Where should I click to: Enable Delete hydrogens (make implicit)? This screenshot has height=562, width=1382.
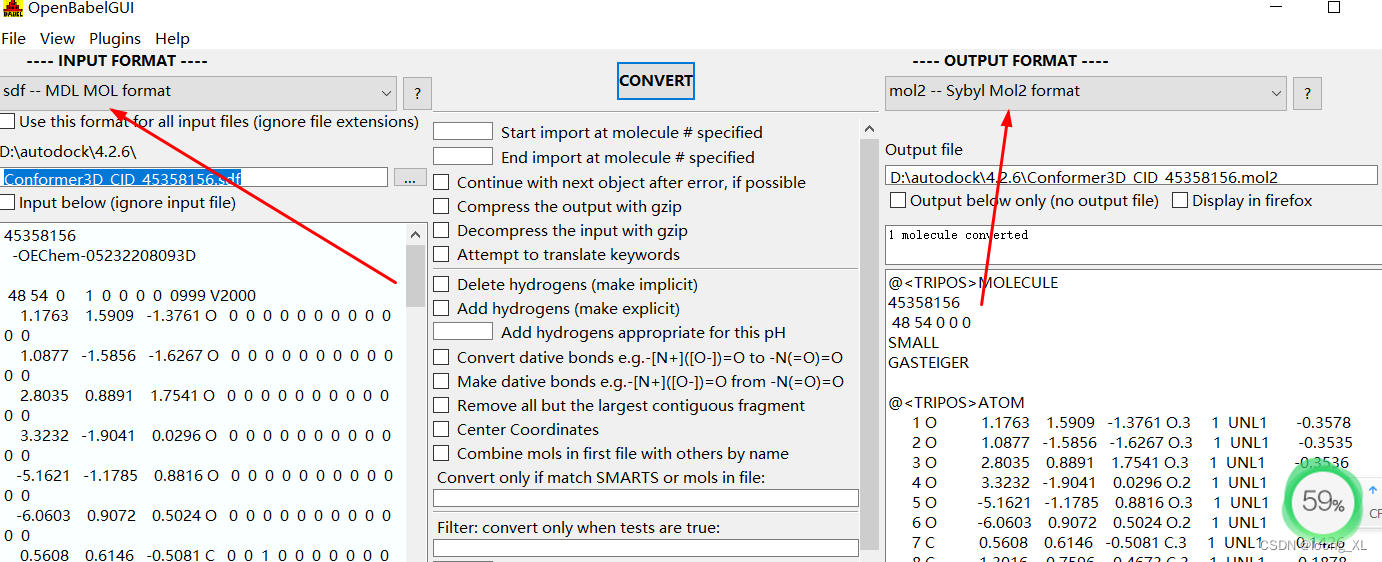click(x=441, y=285)
